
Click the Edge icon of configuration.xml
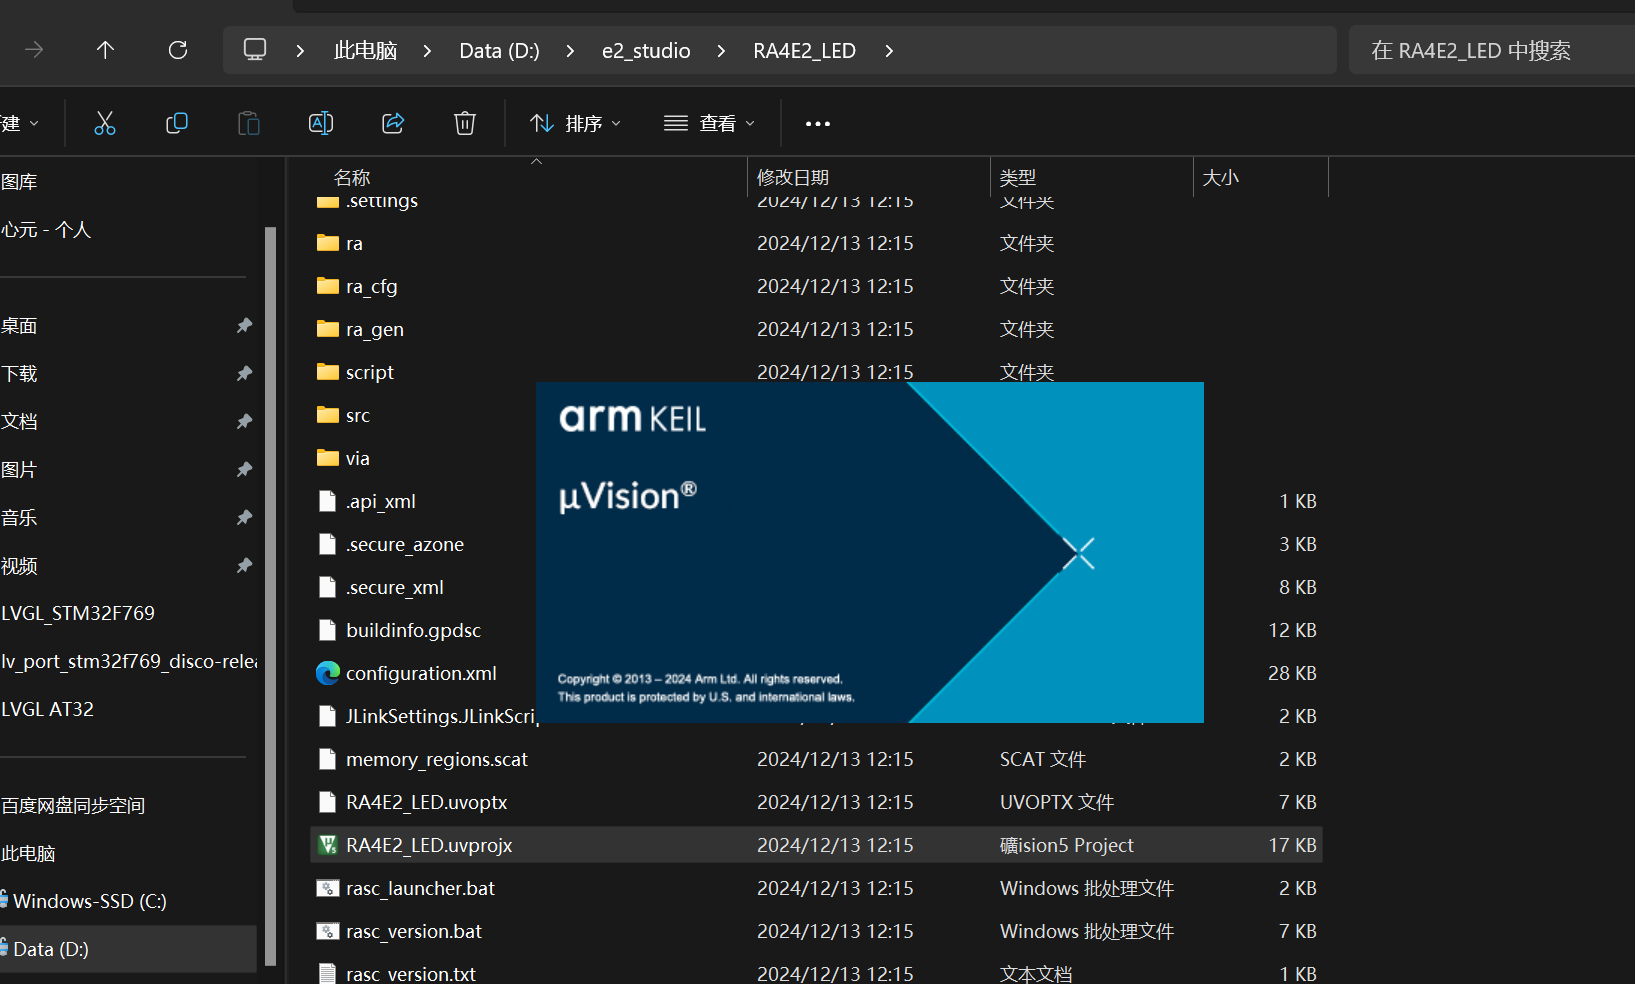point(328,673)
